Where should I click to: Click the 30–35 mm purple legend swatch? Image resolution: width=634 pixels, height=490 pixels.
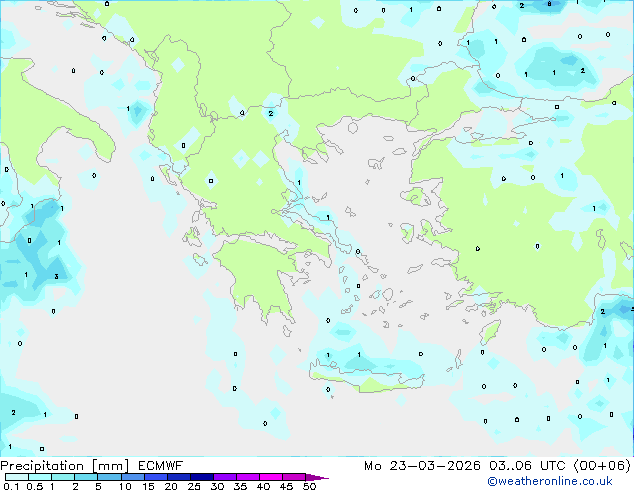click(x=224, y=477)
